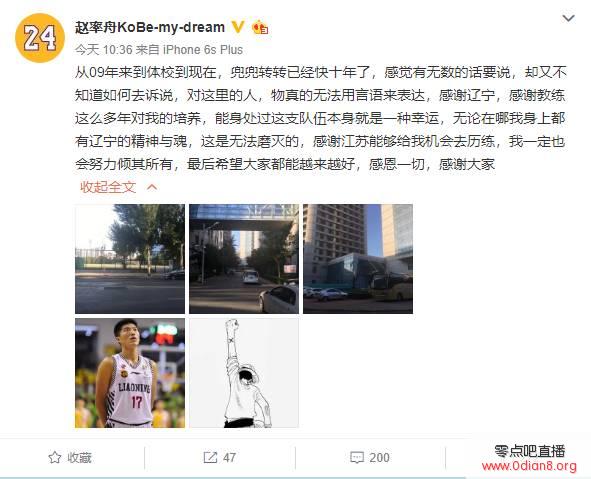Open the iPhone 6s Plus source link

202,50
